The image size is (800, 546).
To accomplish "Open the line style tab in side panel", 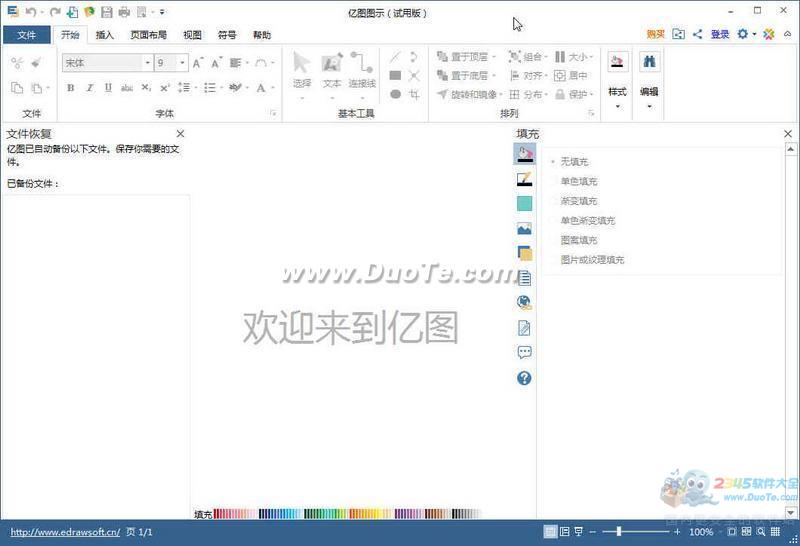I will [524, 179].
